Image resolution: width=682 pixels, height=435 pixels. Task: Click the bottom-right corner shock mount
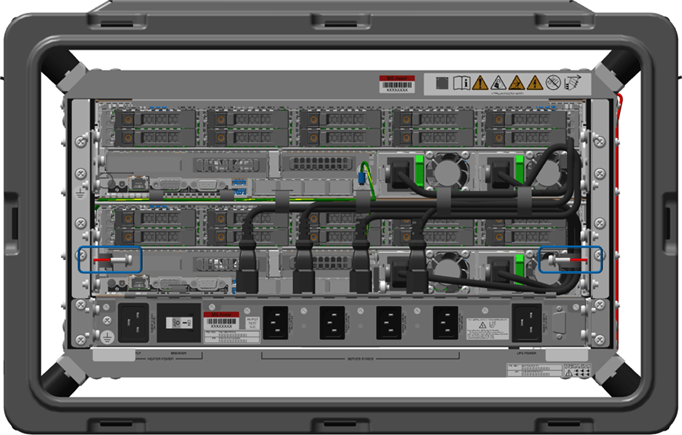point(617,375)
